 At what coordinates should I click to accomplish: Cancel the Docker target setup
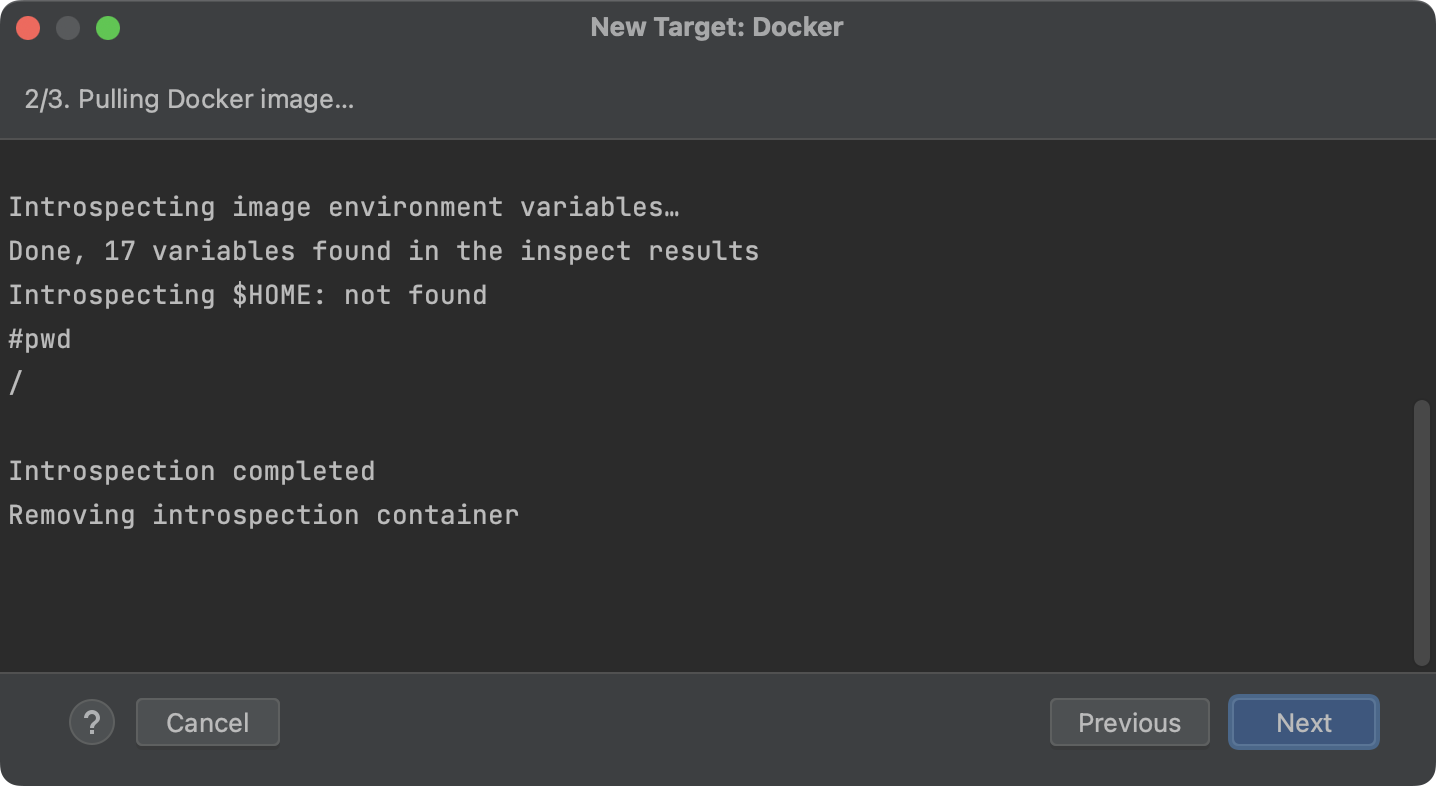pyautogui.click(x=207, y=722)
